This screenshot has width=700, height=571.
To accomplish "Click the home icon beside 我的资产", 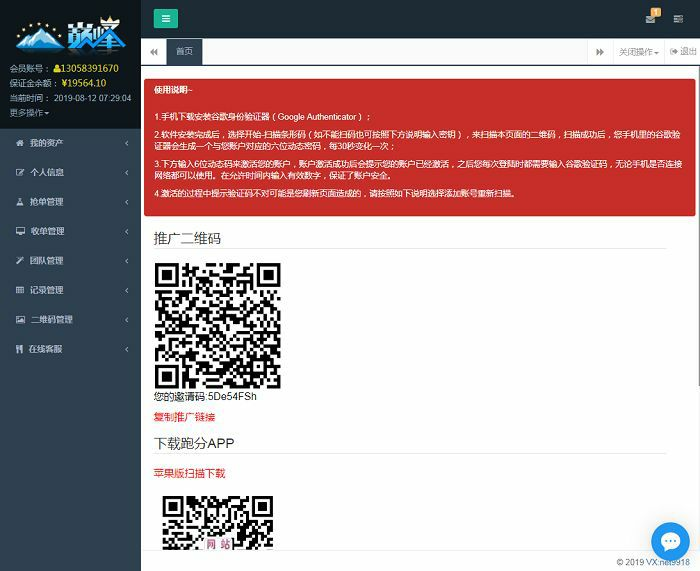I will [x=20, y=143].
